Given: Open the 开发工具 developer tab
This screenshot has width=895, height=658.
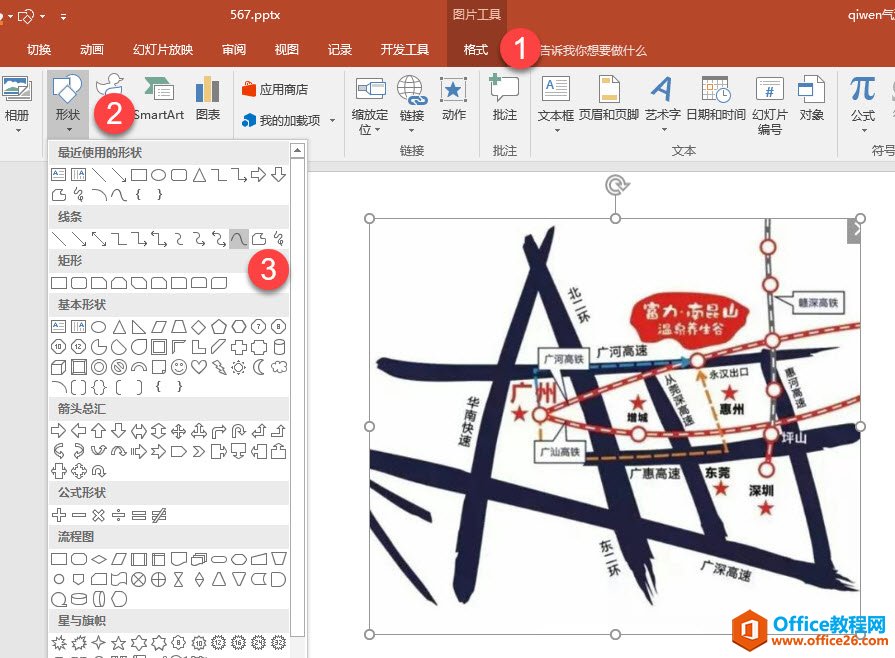Looking at the screenshot, I should click(x=405, y=50).
